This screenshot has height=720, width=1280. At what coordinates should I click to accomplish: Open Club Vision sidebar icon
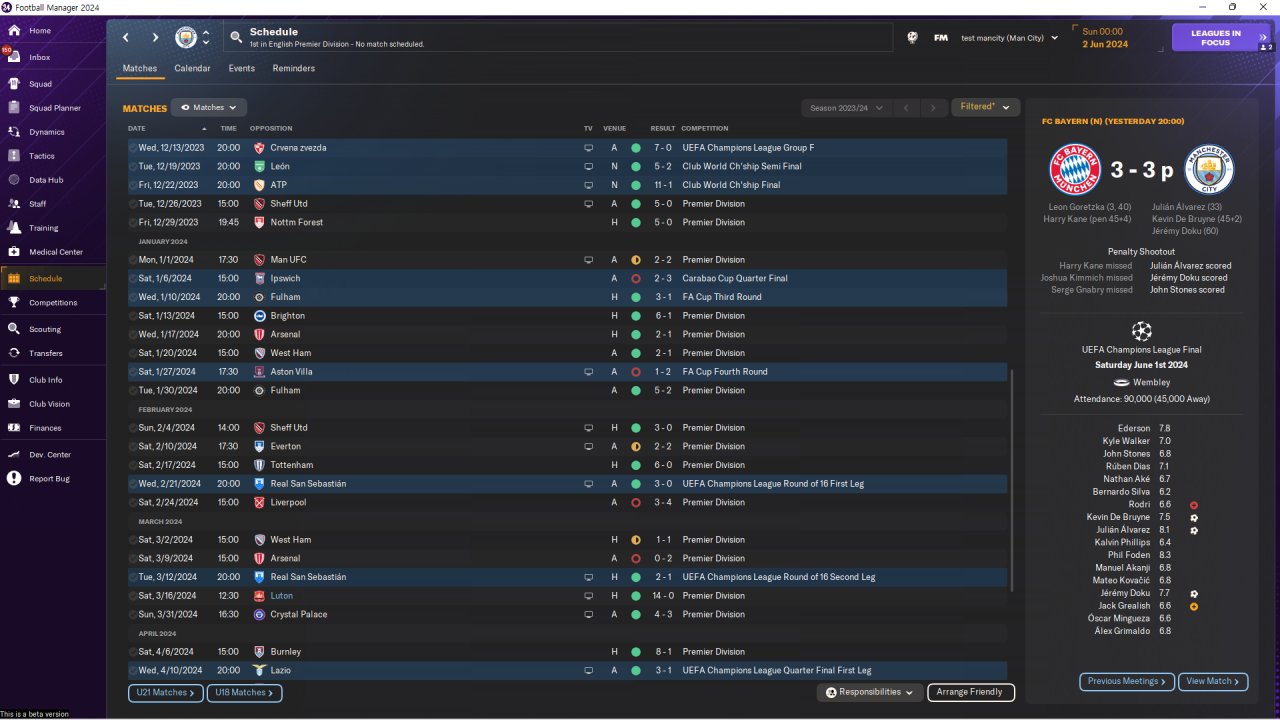pos(14,404)
